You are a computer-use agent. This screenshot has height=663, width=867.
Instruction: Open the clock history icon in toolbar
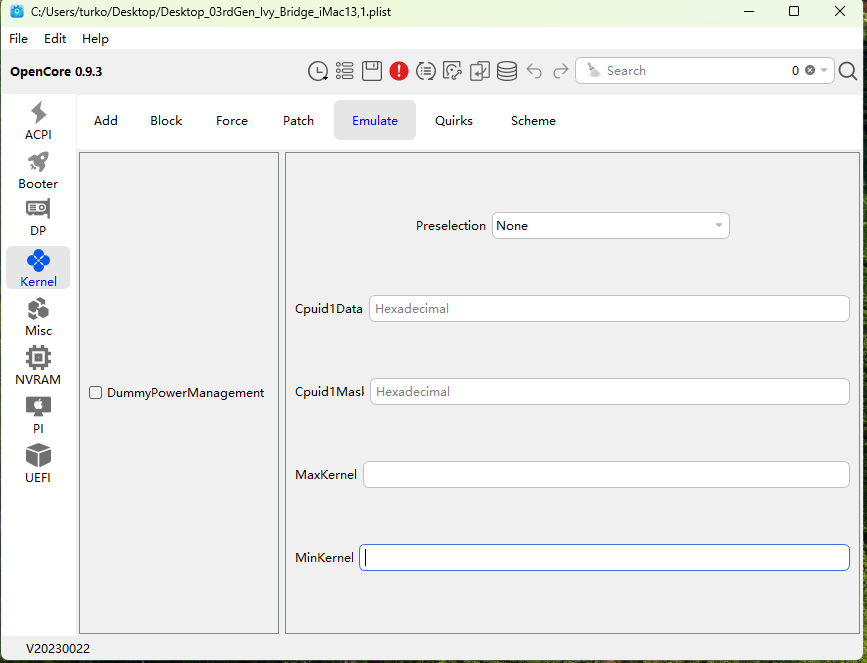317,71
